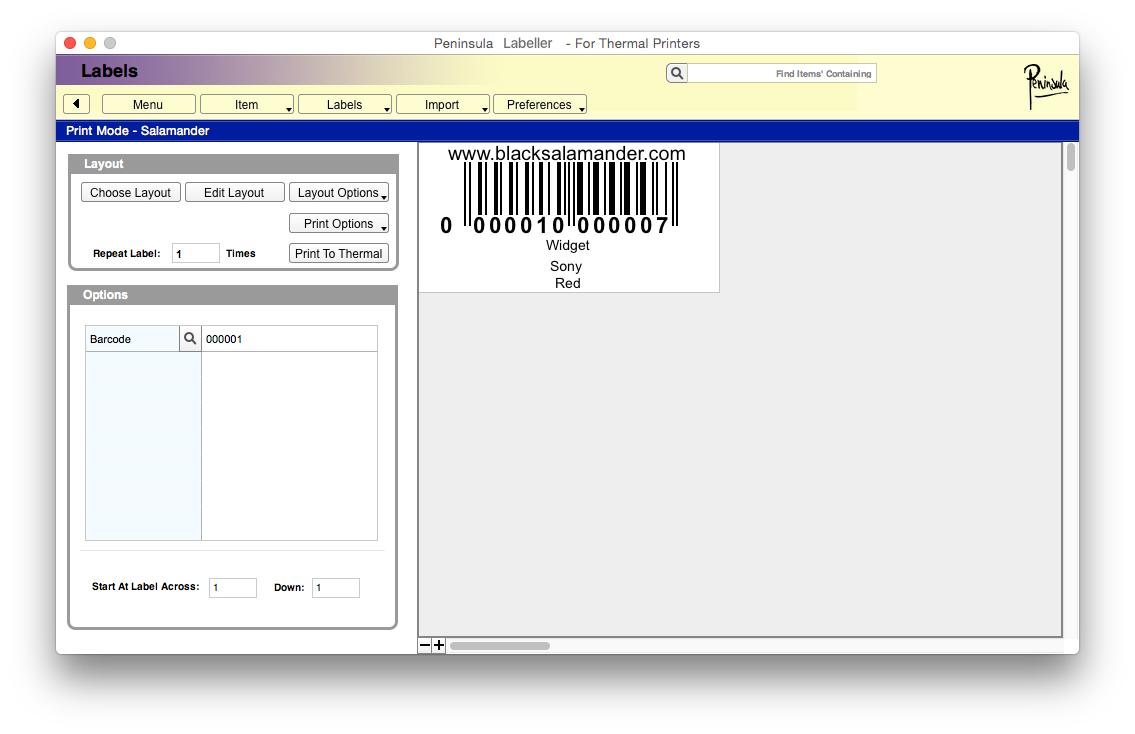The width and height of the screenshot is (1135, 734).
Task: Open the Preferences menu
Action: pyautogui.click(x=539, y=104)
